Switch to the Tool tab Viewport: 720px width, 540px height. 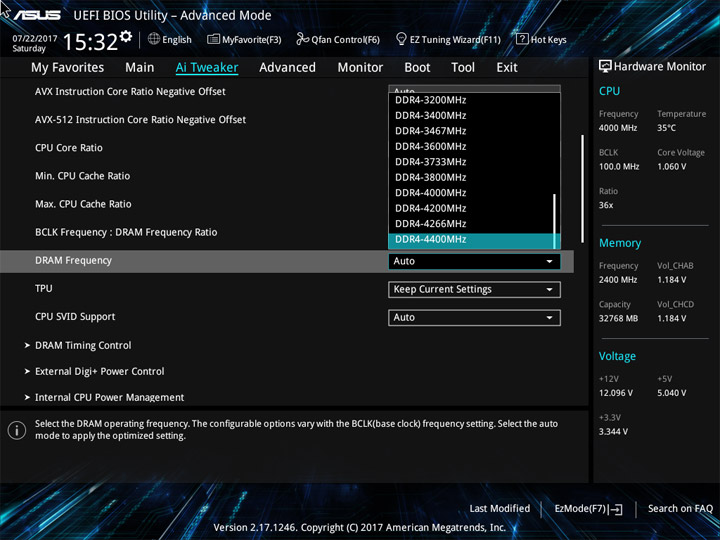[463, 68]
